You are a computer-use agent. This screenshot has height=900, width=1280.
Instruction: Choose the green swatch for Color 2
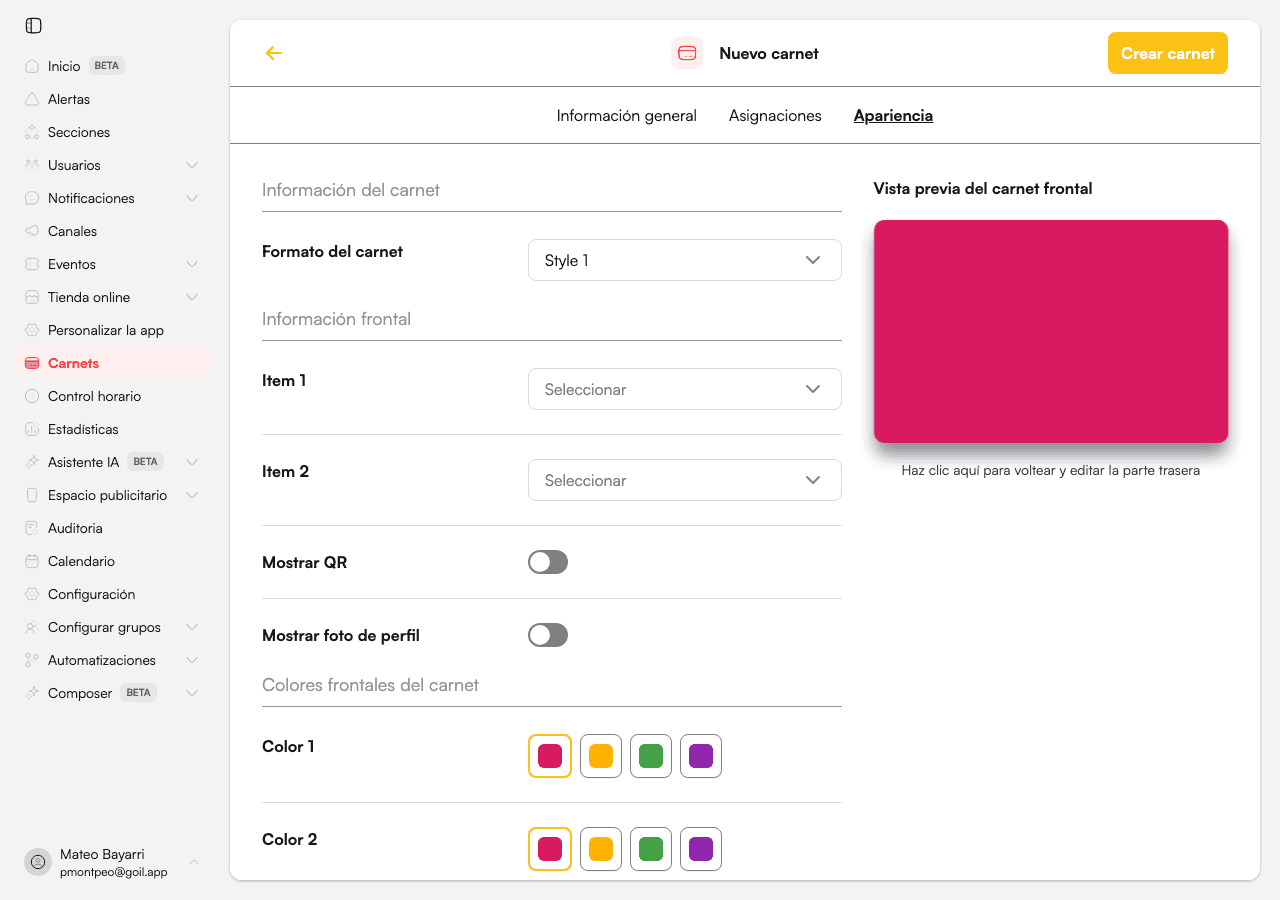pyautogui.click(x=651, y=849)
